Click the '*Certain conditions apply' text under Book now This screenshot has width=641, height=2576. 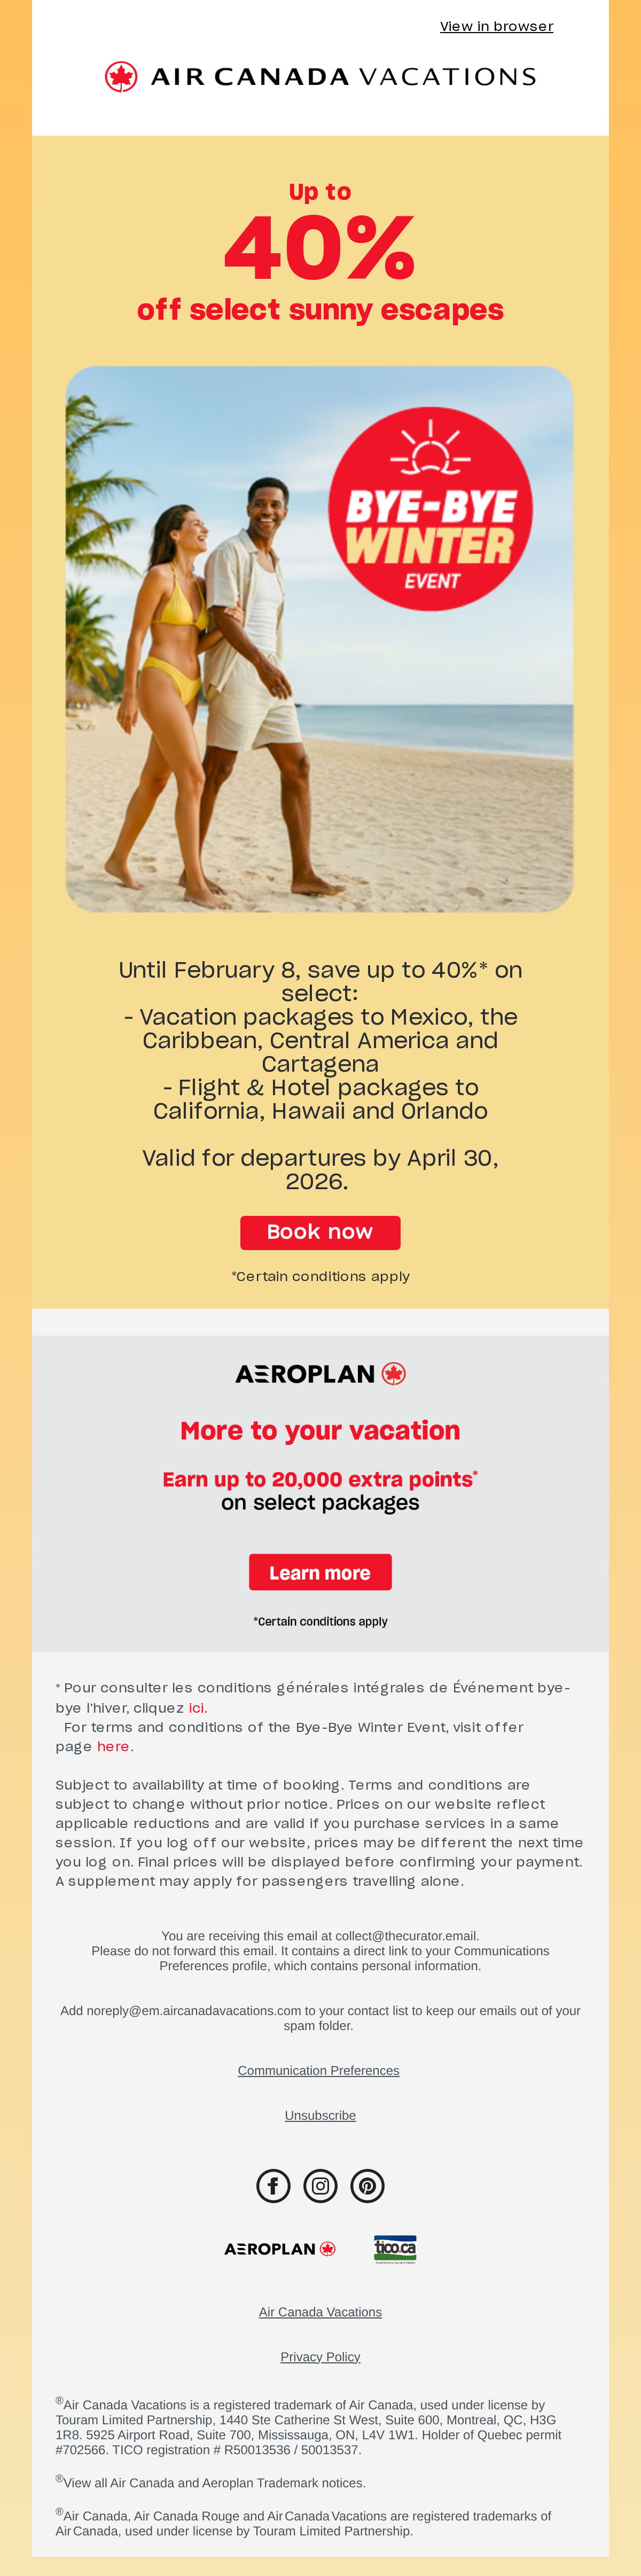[320, 1275]
